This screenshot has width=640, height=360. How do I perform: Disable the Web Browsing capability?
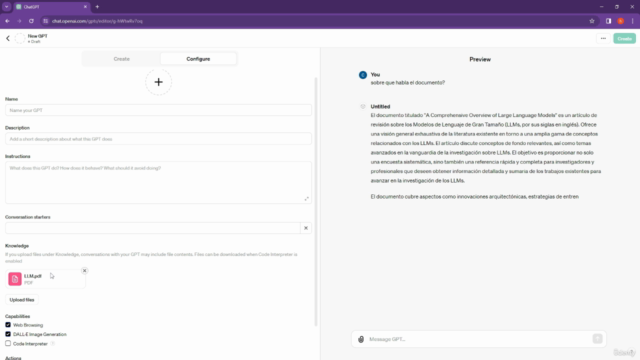pos(8,325)
